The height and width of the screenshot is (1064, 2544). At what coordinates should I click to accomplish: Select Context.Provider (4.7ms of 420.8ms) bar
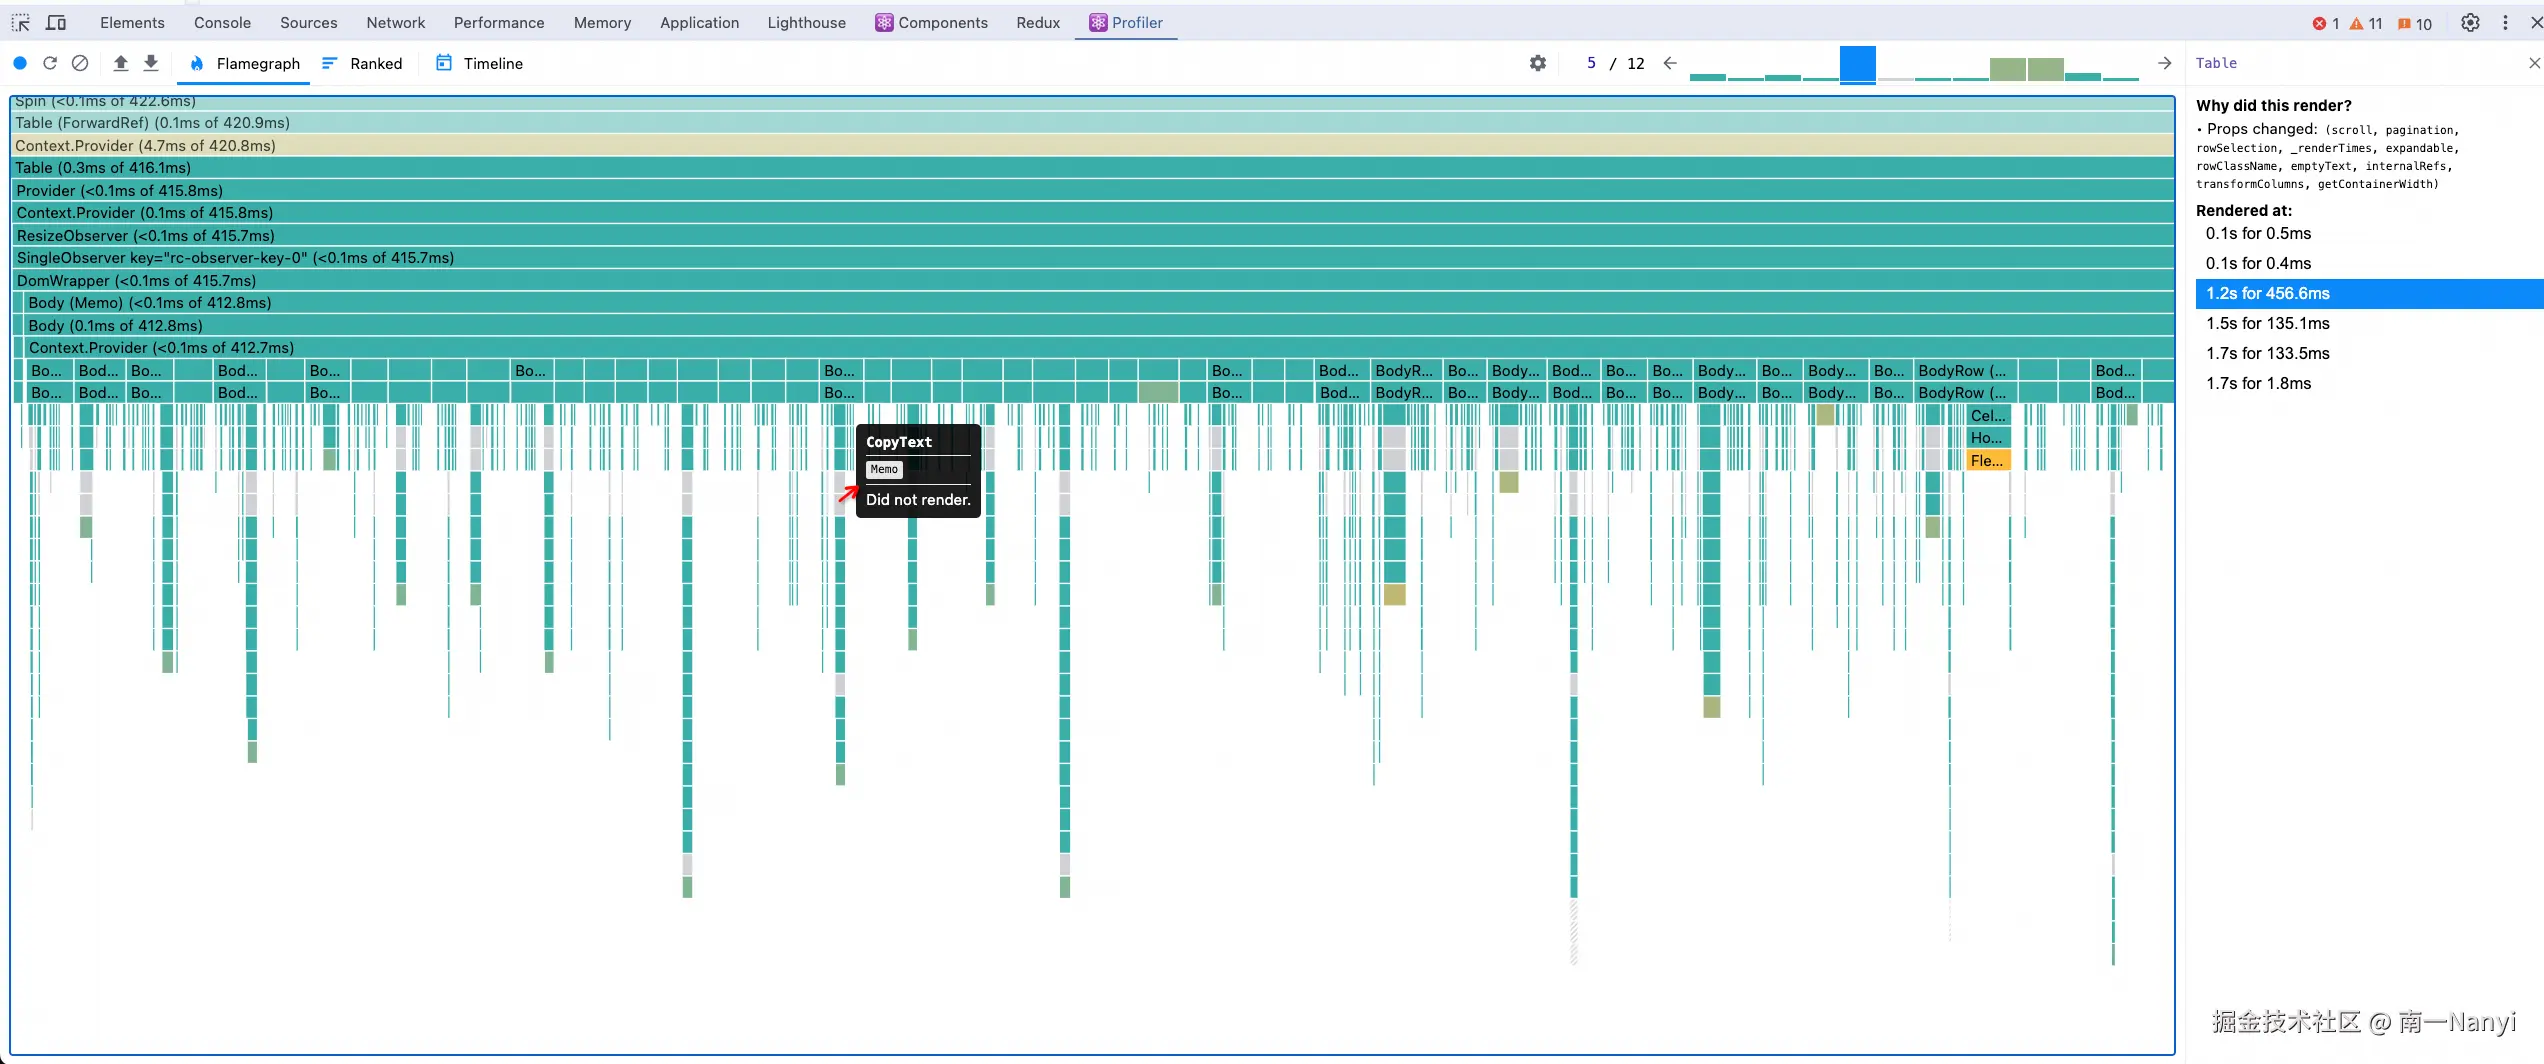1092,146
